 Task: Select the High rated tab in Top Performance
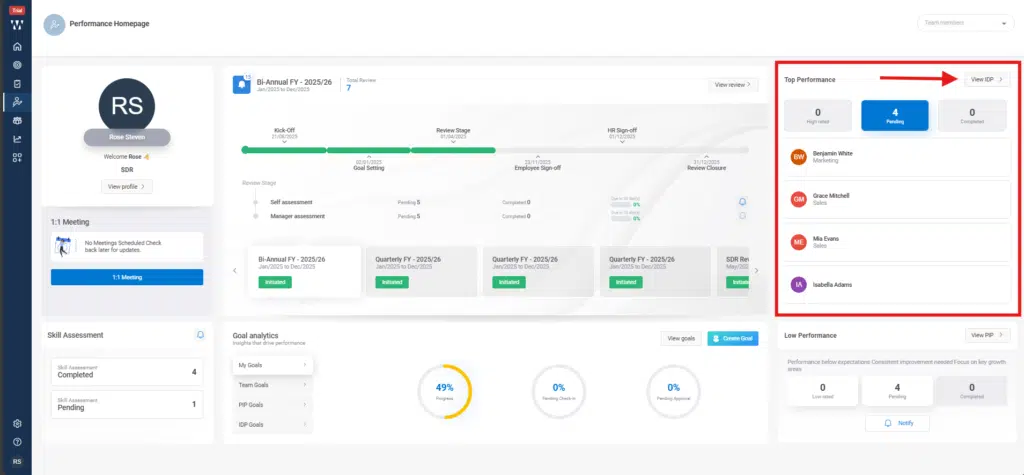818,116
